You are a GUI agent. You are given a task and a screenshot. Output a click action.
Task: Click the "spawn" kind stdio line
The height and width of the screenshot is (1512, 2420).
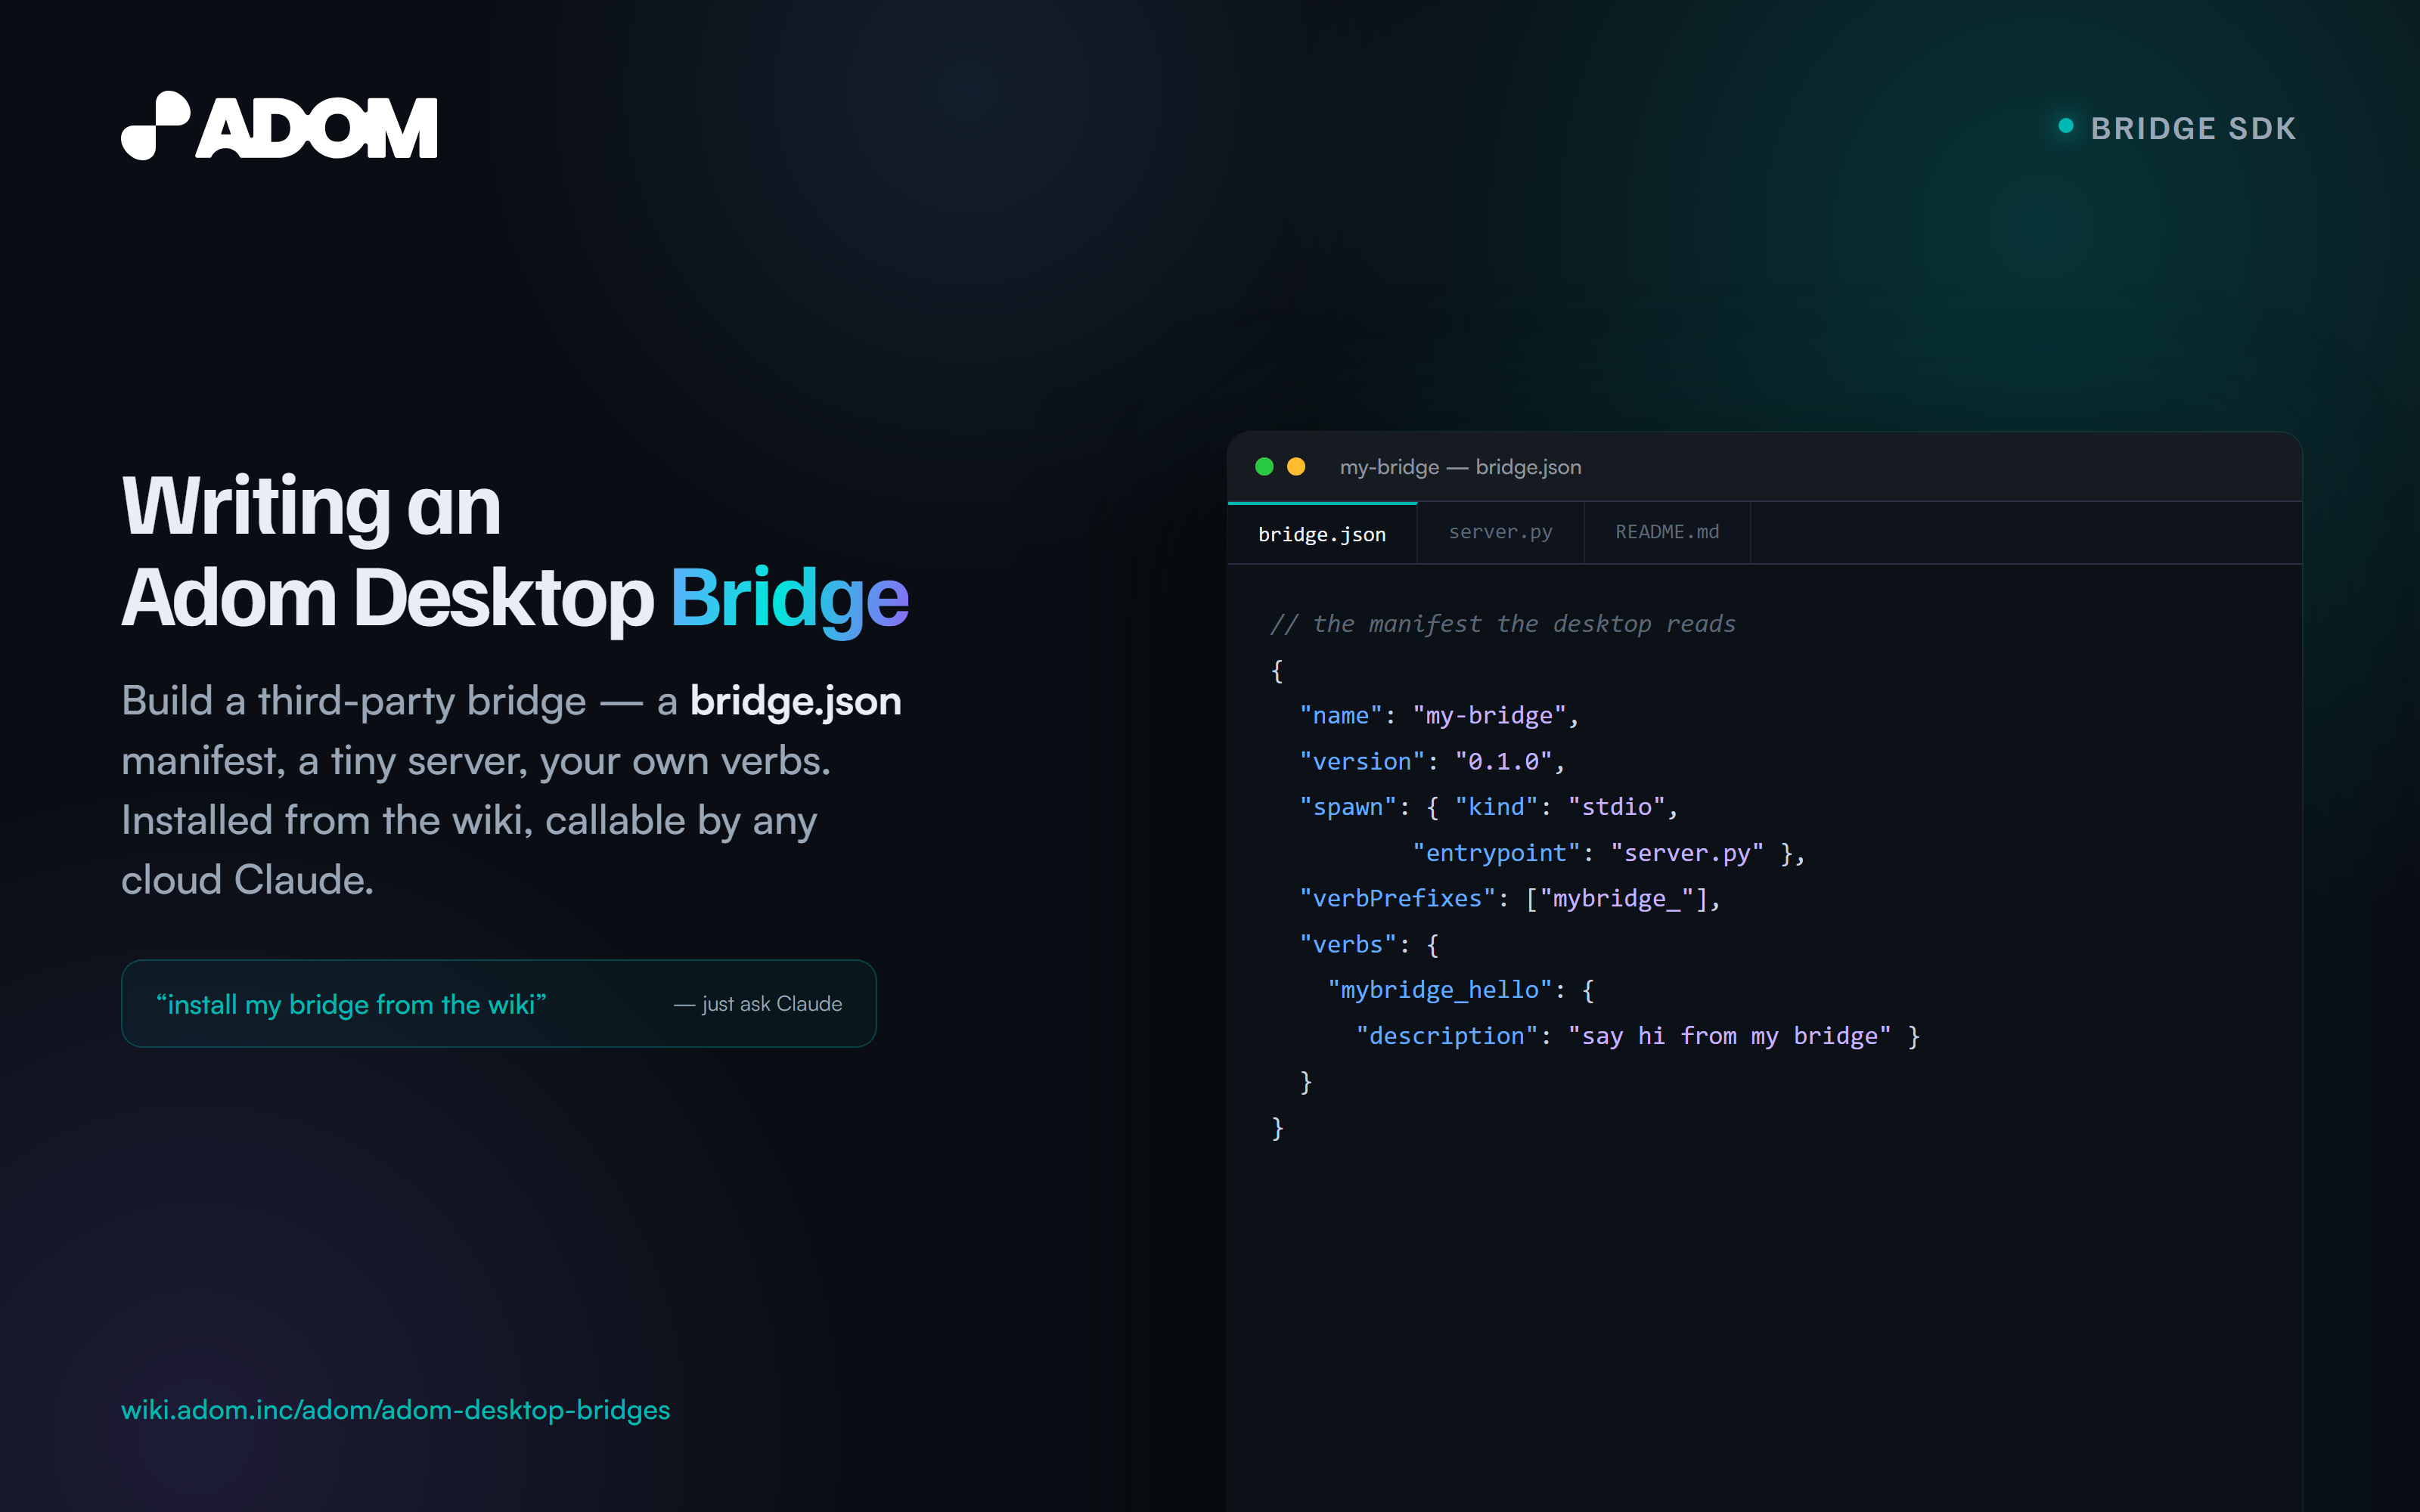pos(1488,807)
